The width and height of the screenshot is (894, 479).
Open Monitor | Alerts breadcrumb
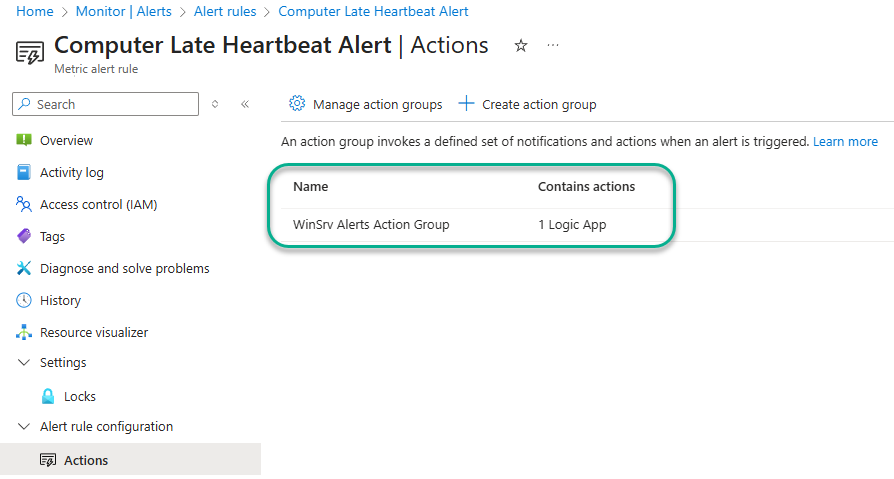124,11
